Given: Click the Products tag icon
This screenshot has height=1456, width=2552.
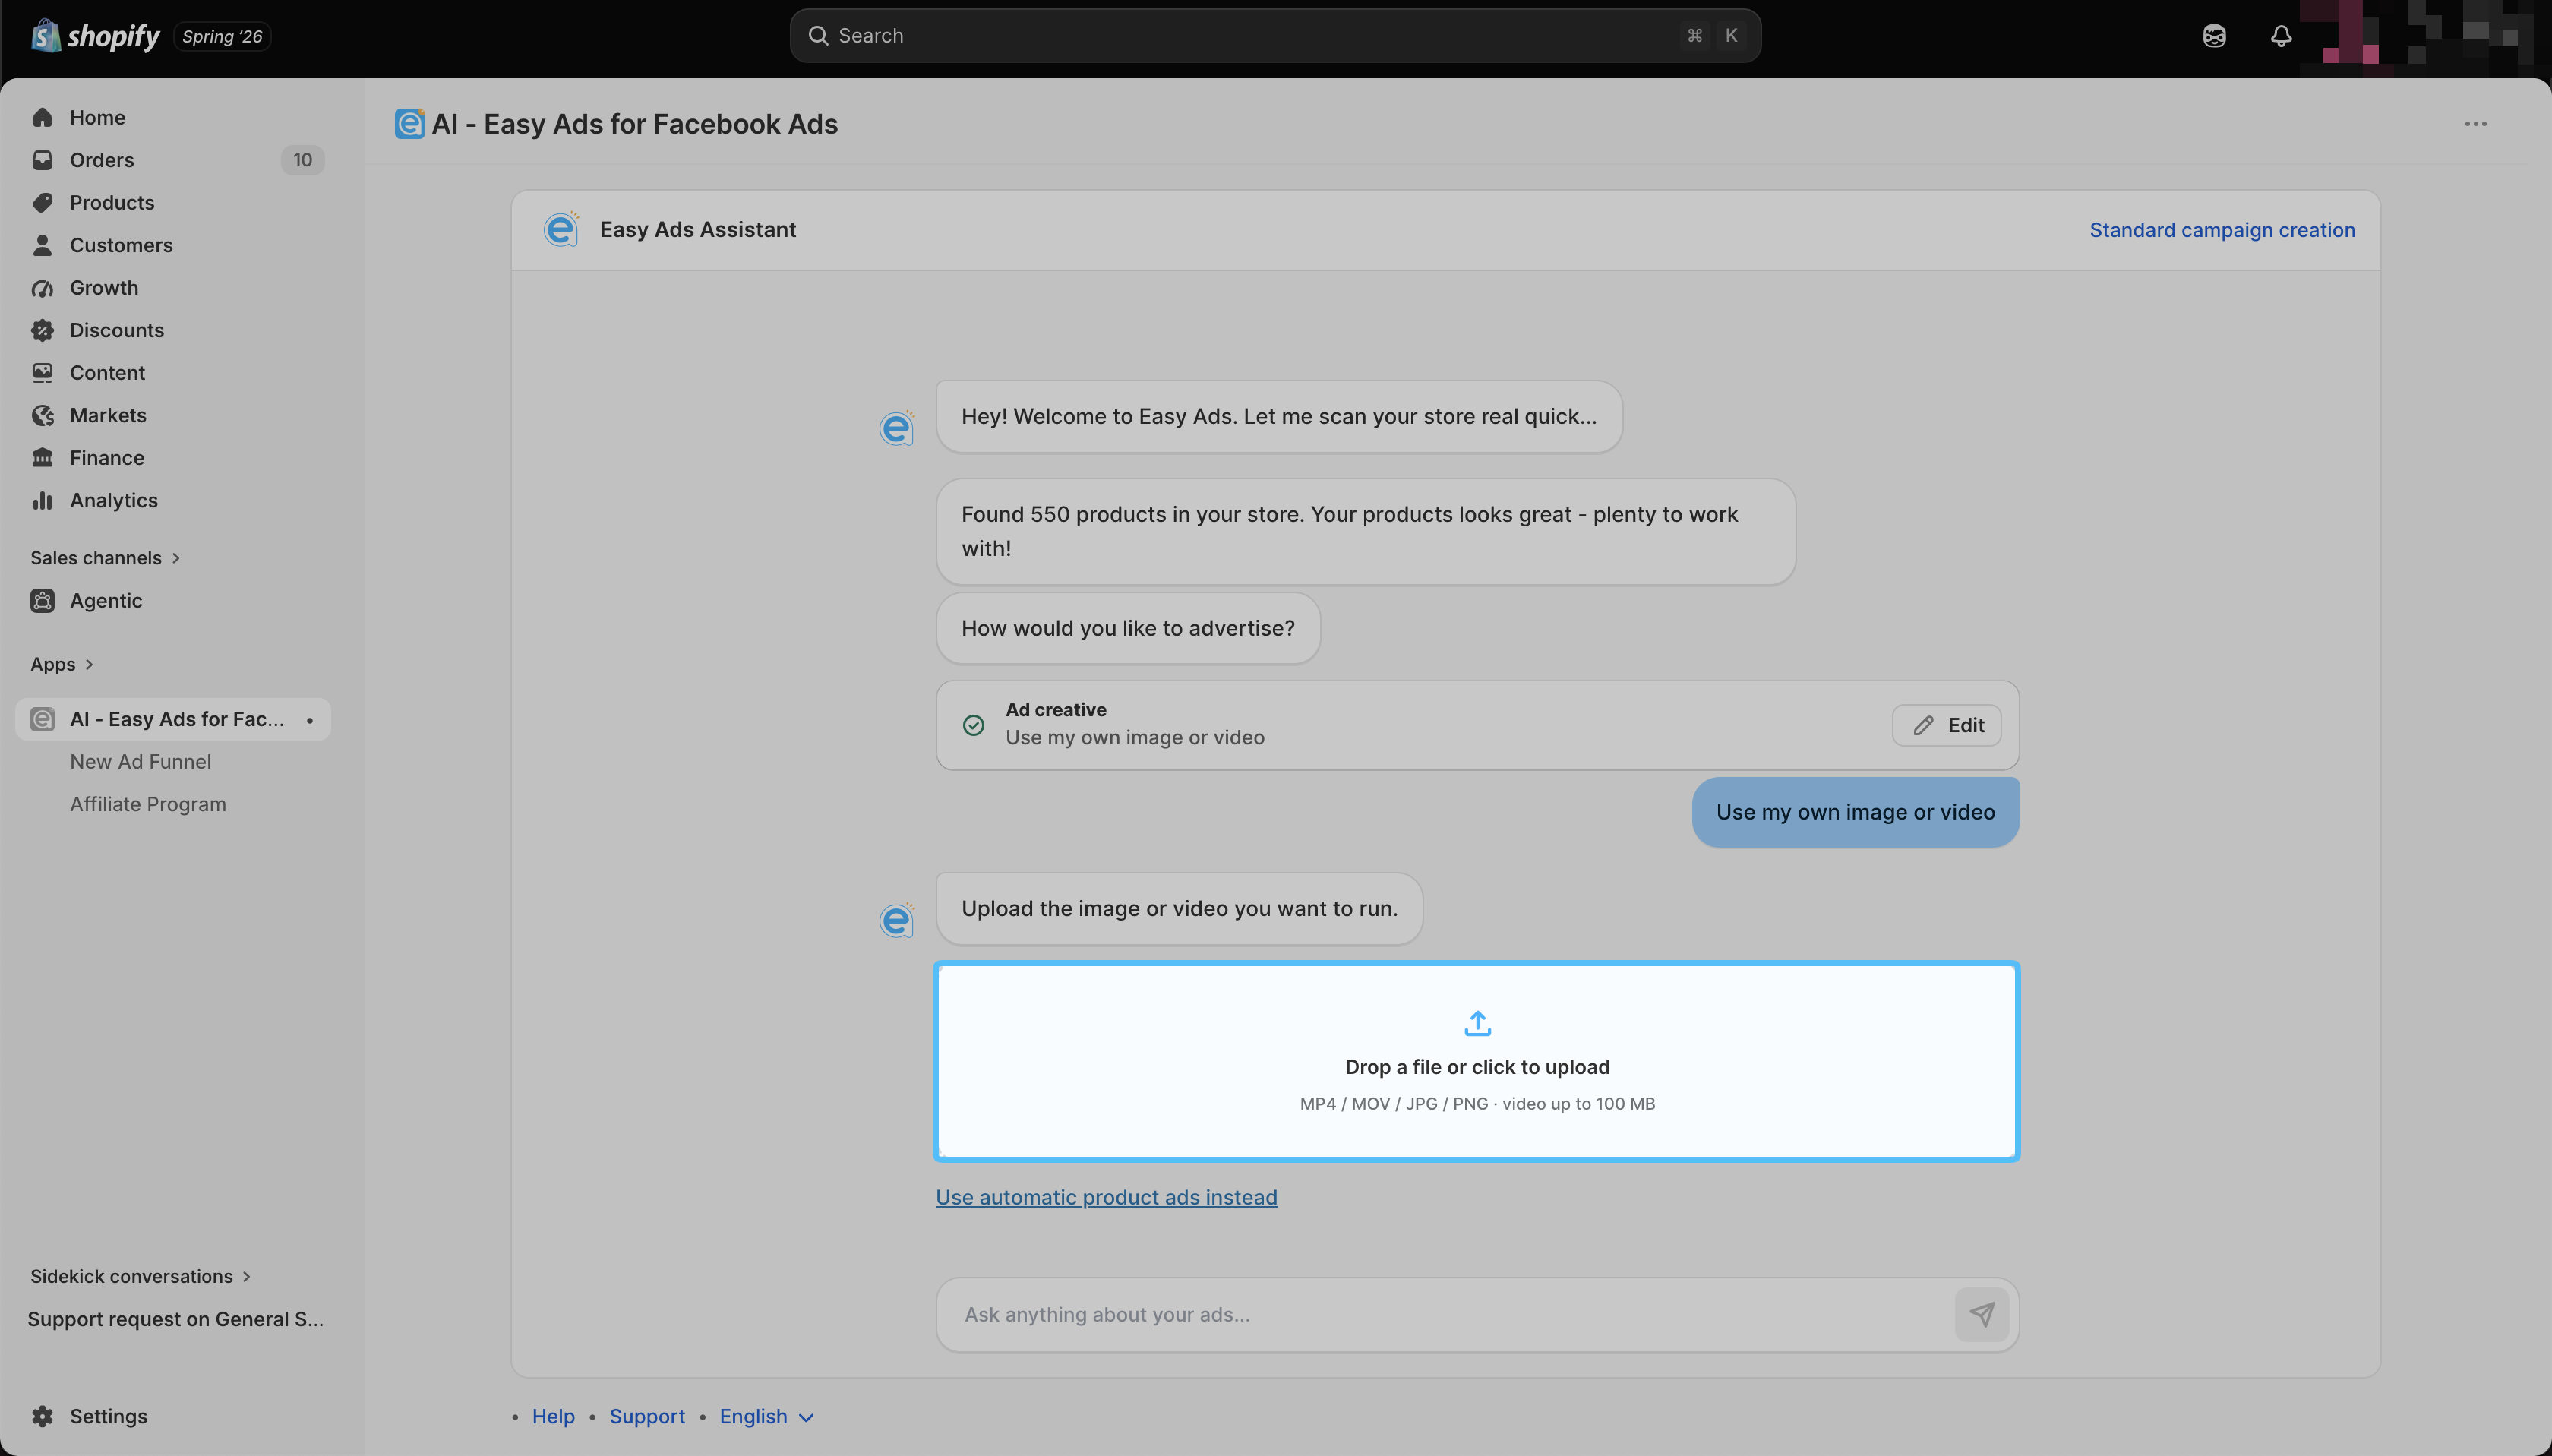Looking at the screenshot, I should (x=42, y=203).
